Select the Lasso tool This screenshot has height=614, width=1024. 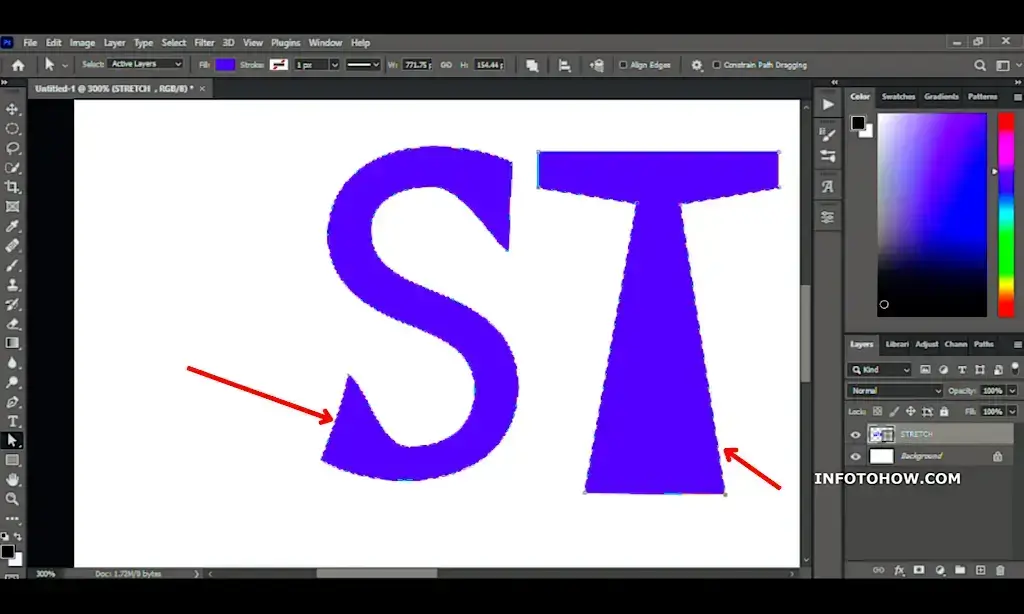click(x=12, y=148)
